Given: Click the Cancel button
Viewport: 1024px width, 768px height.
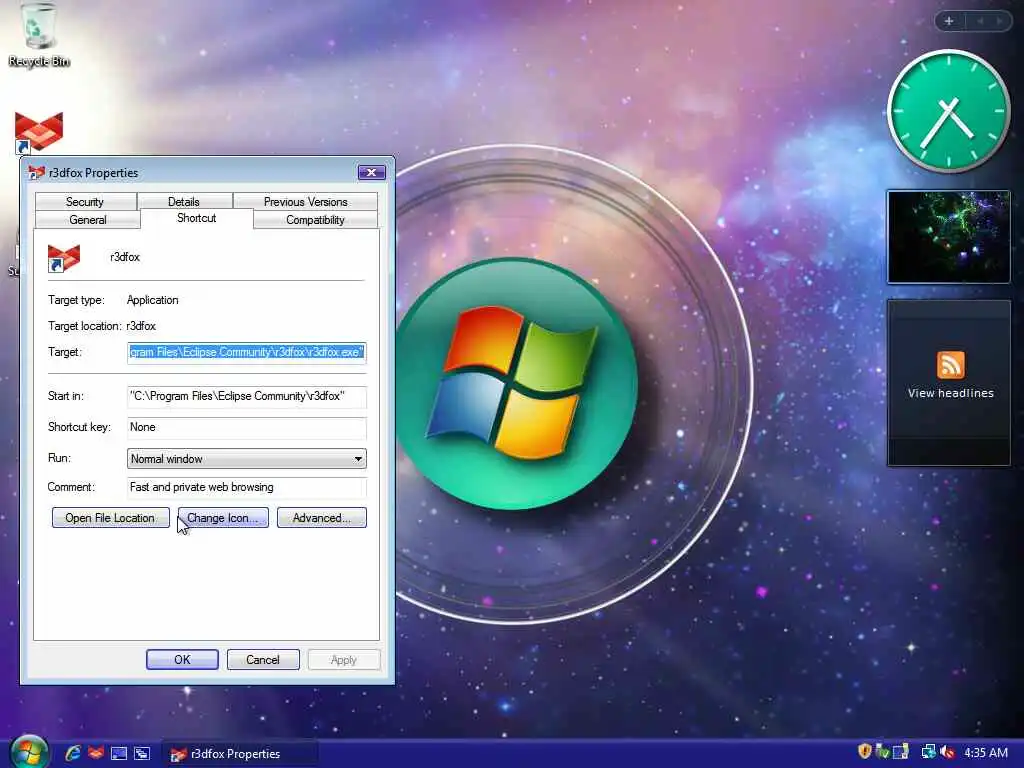Looking at the screenshot, I should [263, 660].
